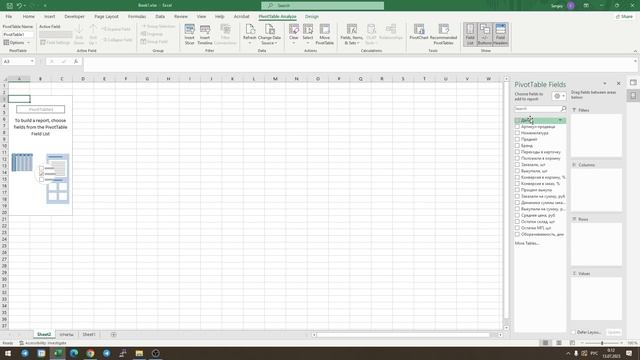Switch to Normal view in status bar
The image size is (640, 360).
click(x=545, y=343)
